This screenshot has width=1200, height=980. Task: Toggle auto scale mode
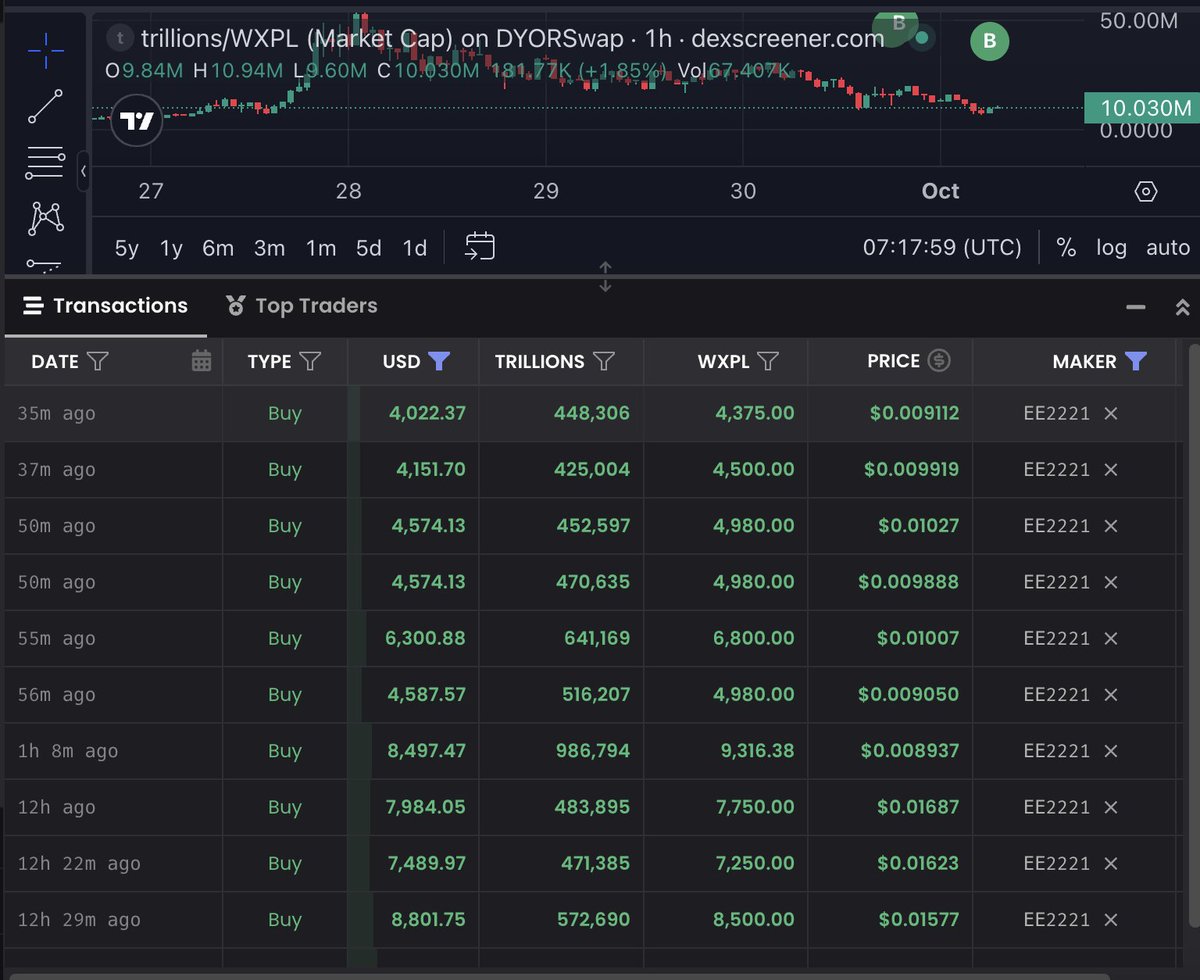pos(1167,248)
